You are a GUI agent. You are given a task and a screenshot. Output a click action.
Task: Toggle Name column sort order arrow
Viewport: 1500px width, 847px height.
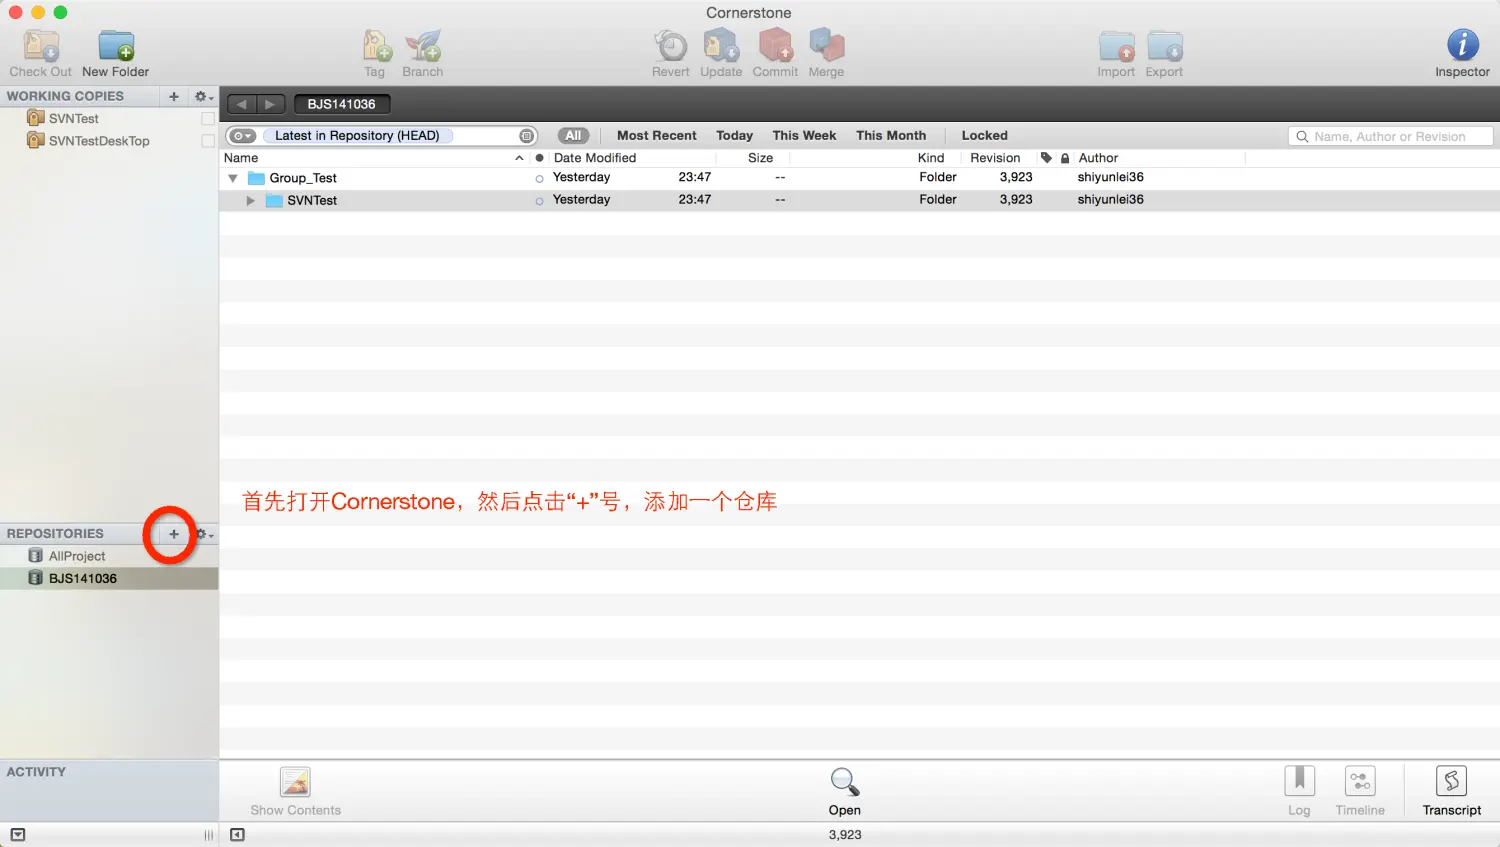(x=519, y=158)
